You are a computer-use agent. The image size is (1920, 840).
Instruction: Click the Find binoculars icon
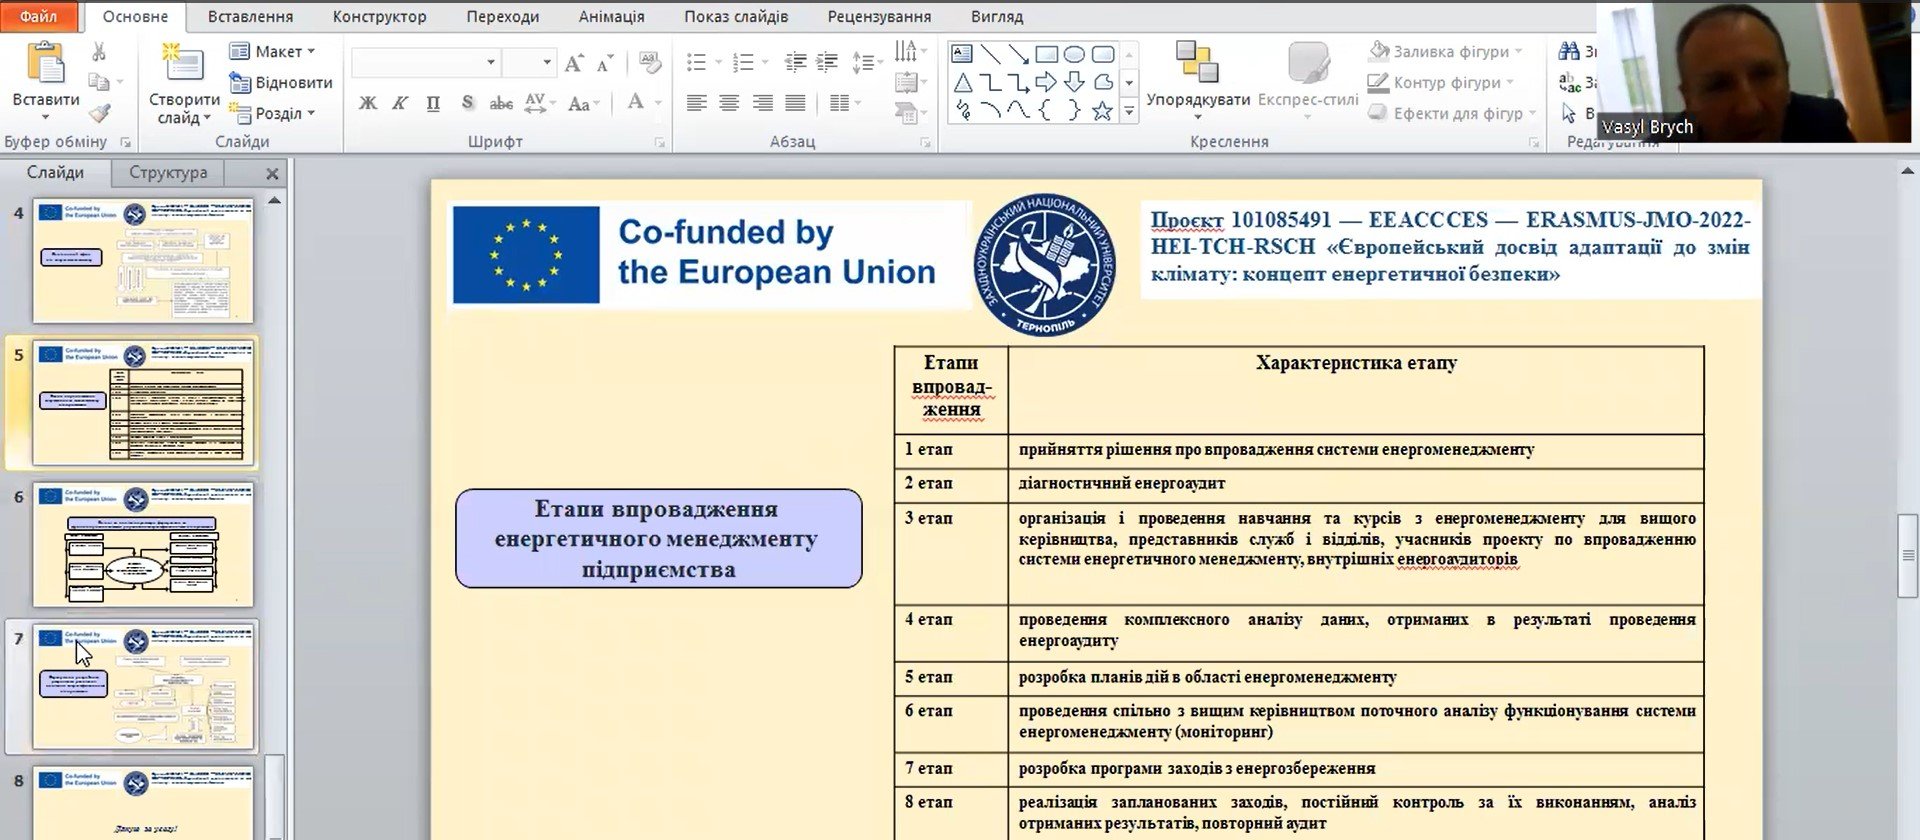[x=1569, y=51]
